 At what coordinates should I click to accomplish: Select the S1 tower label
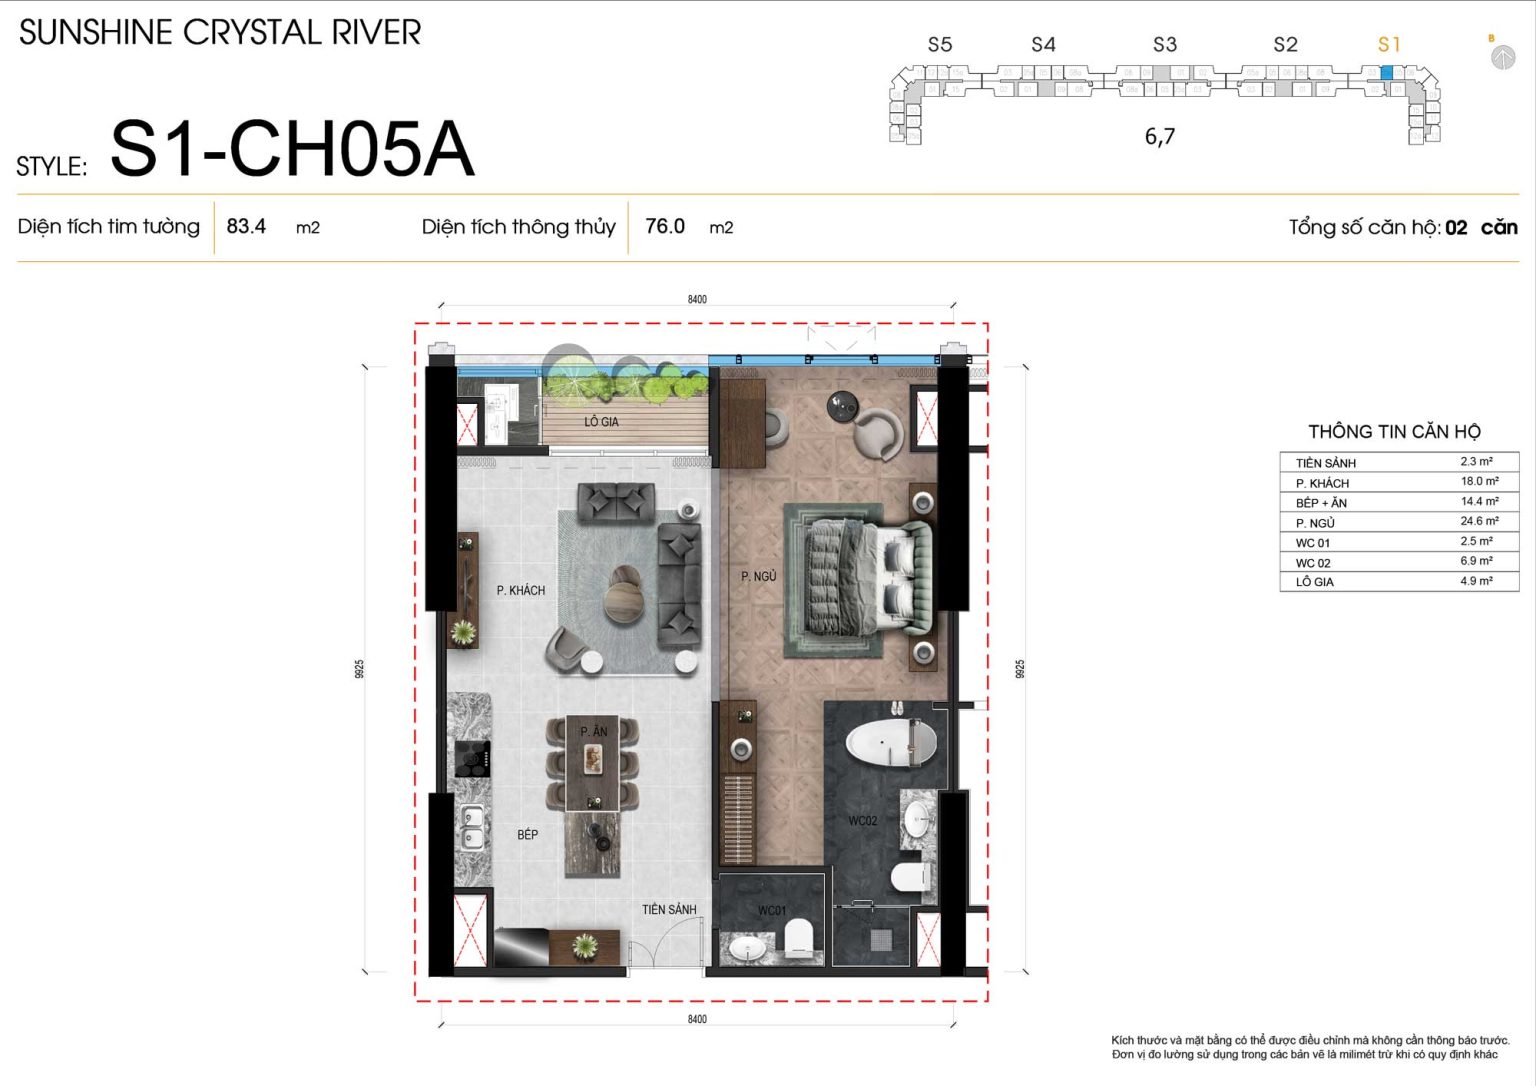tap(1389, 44)
